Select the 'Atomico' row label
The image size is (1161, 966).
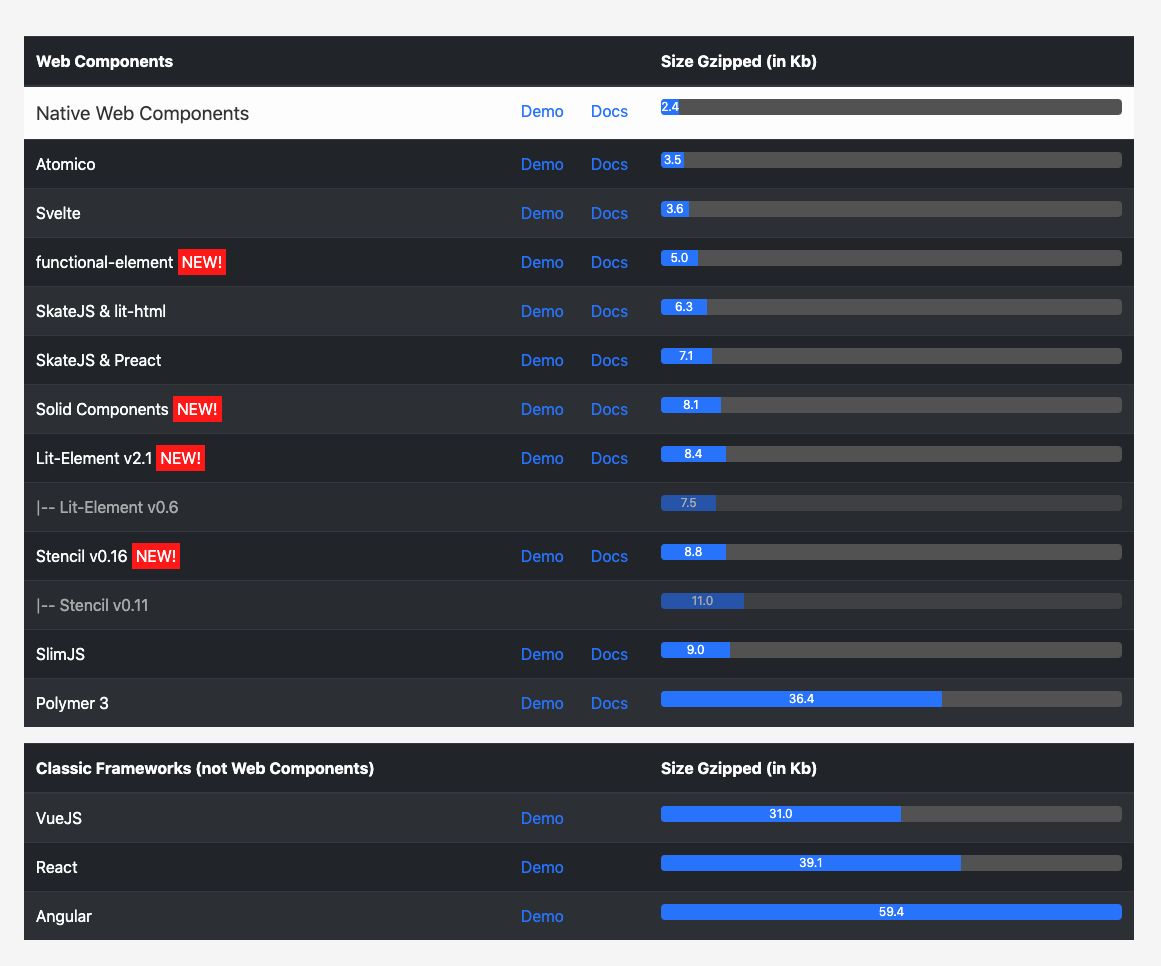tap(65, 164)
